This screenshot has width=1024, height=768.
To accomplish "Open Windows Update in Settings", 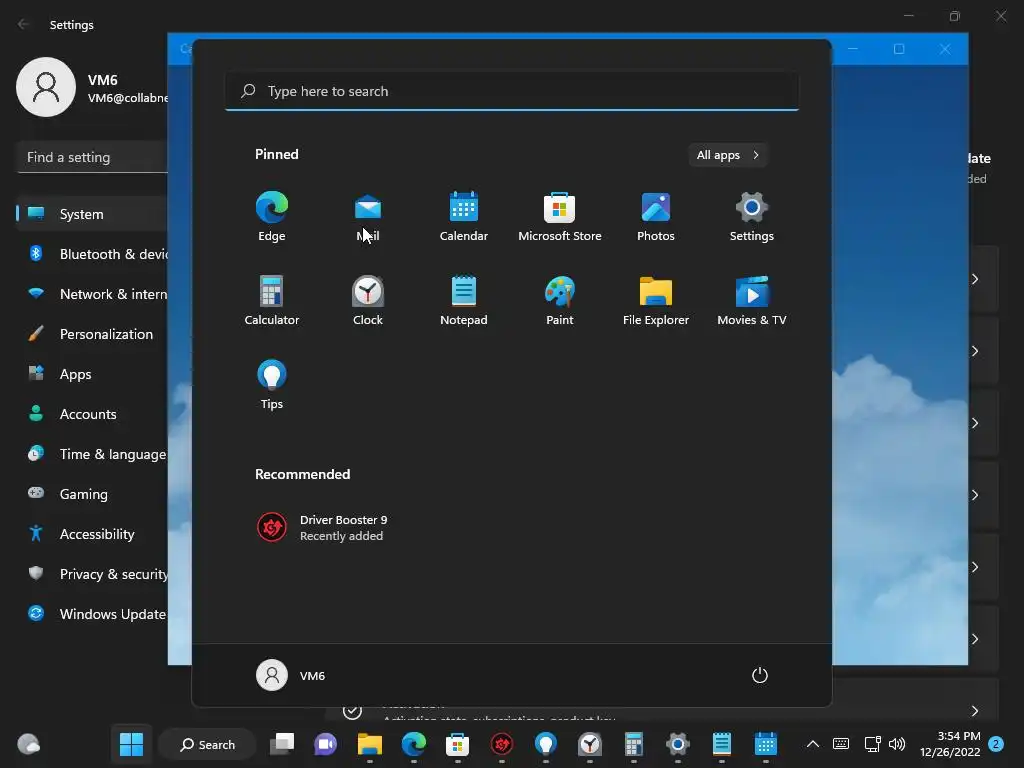I will [x=91, y=614].
